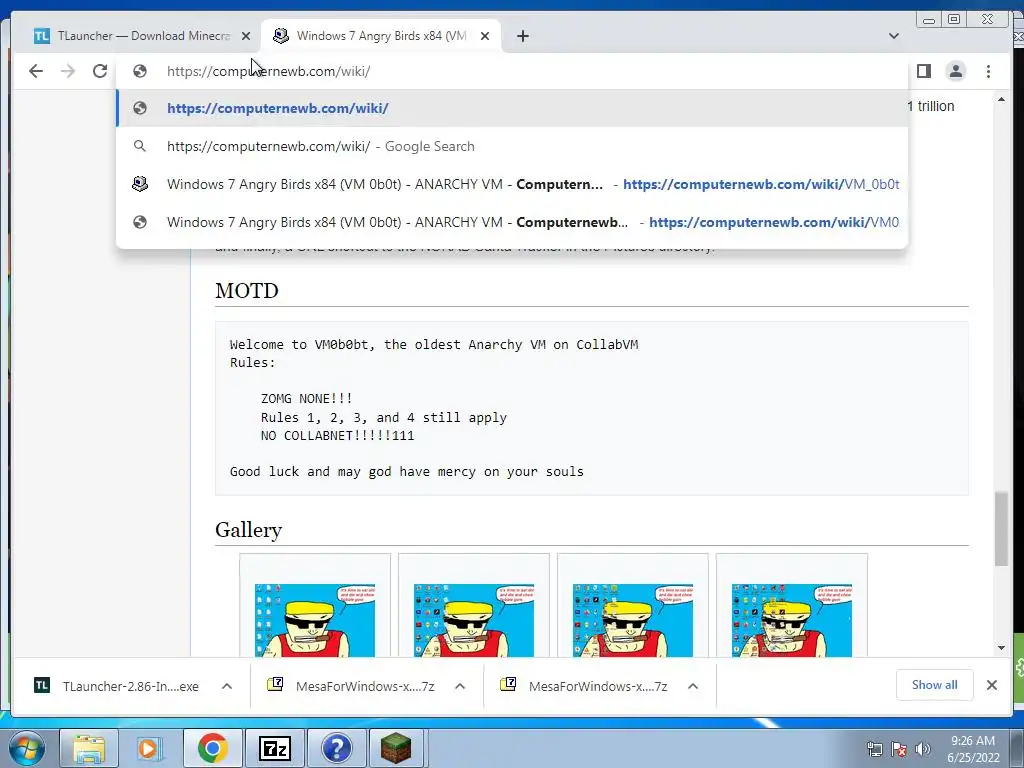Viewport: 1024px width, 768px height.
Task: Reload the current page
Action: pos(100,71)
